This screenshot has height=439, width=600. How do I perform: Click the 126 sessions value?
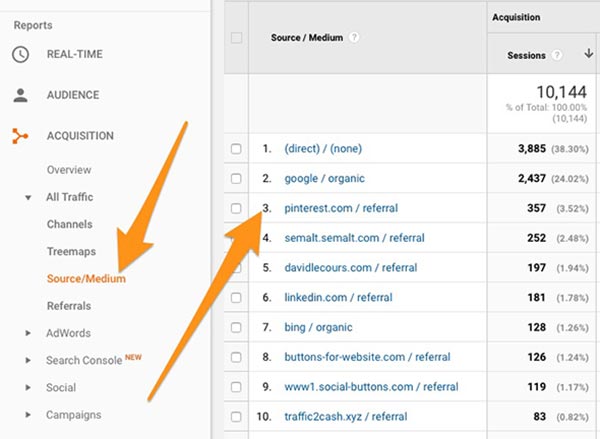(x=536, y=357)
